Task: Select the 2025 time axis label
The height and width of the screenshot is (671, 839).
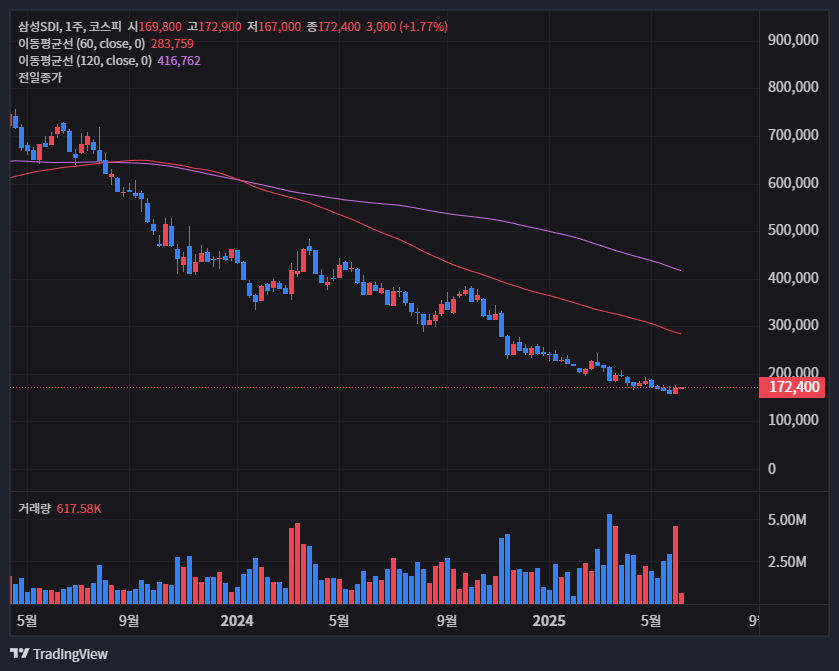Action: pyautogui.click(x=549, y=621)
